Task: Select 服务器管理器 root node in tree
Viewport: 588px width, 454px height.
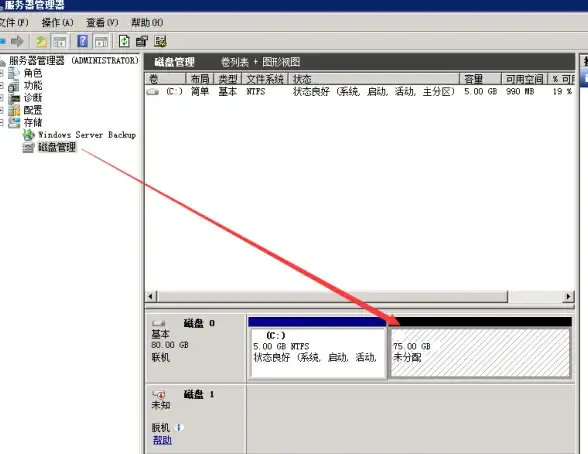Action: [74, 60]
